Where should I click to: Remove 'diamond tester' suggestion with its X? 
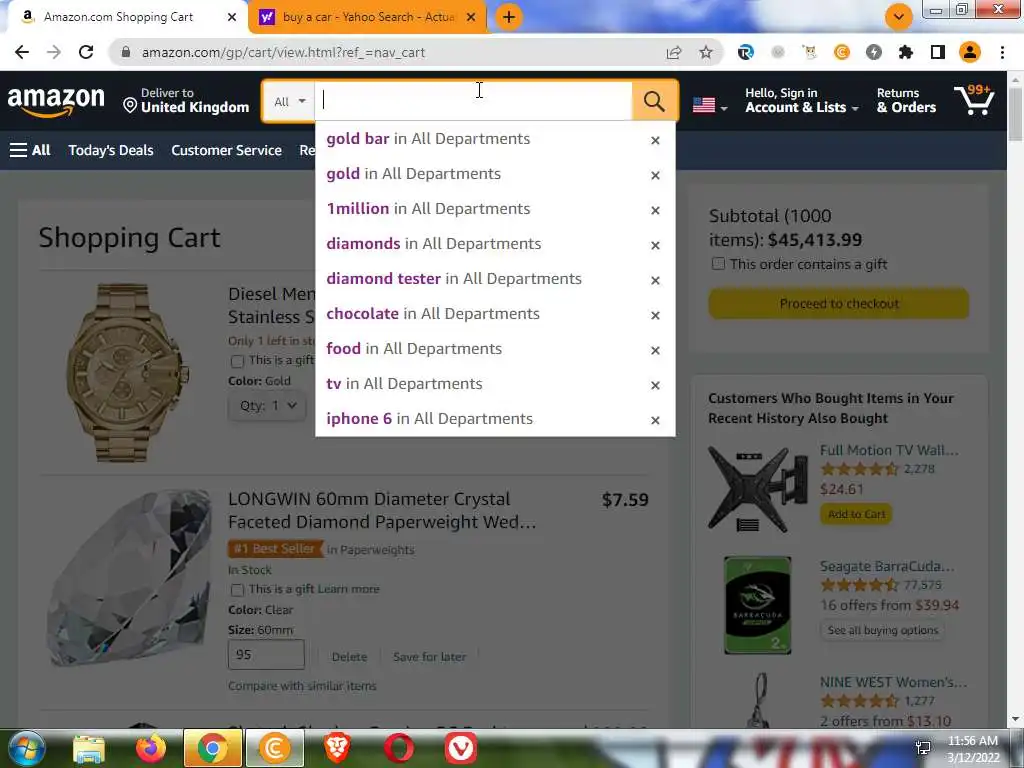tap(655, 280)
